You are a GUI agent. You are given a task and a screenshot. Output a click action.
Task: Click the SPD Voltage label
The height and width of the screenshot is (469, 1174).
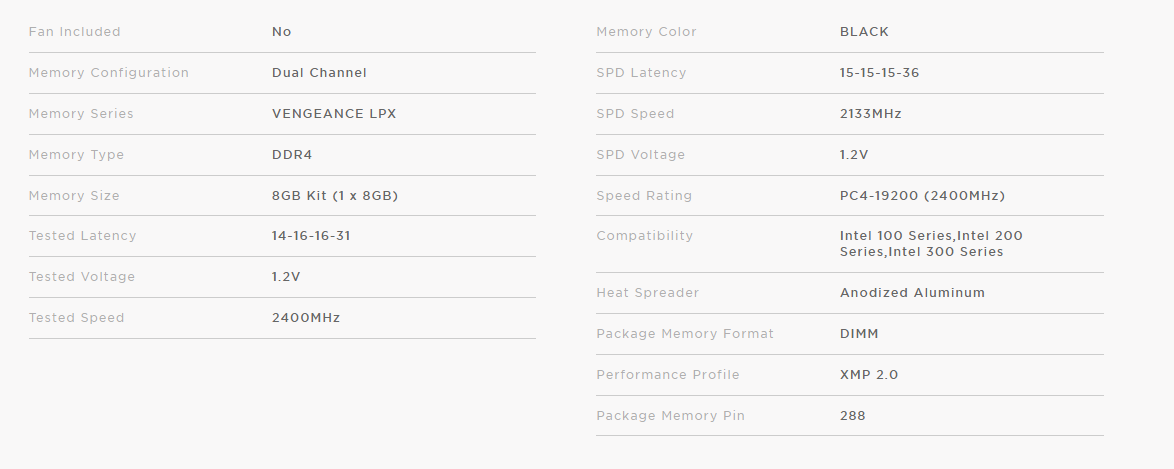[641, 155]
